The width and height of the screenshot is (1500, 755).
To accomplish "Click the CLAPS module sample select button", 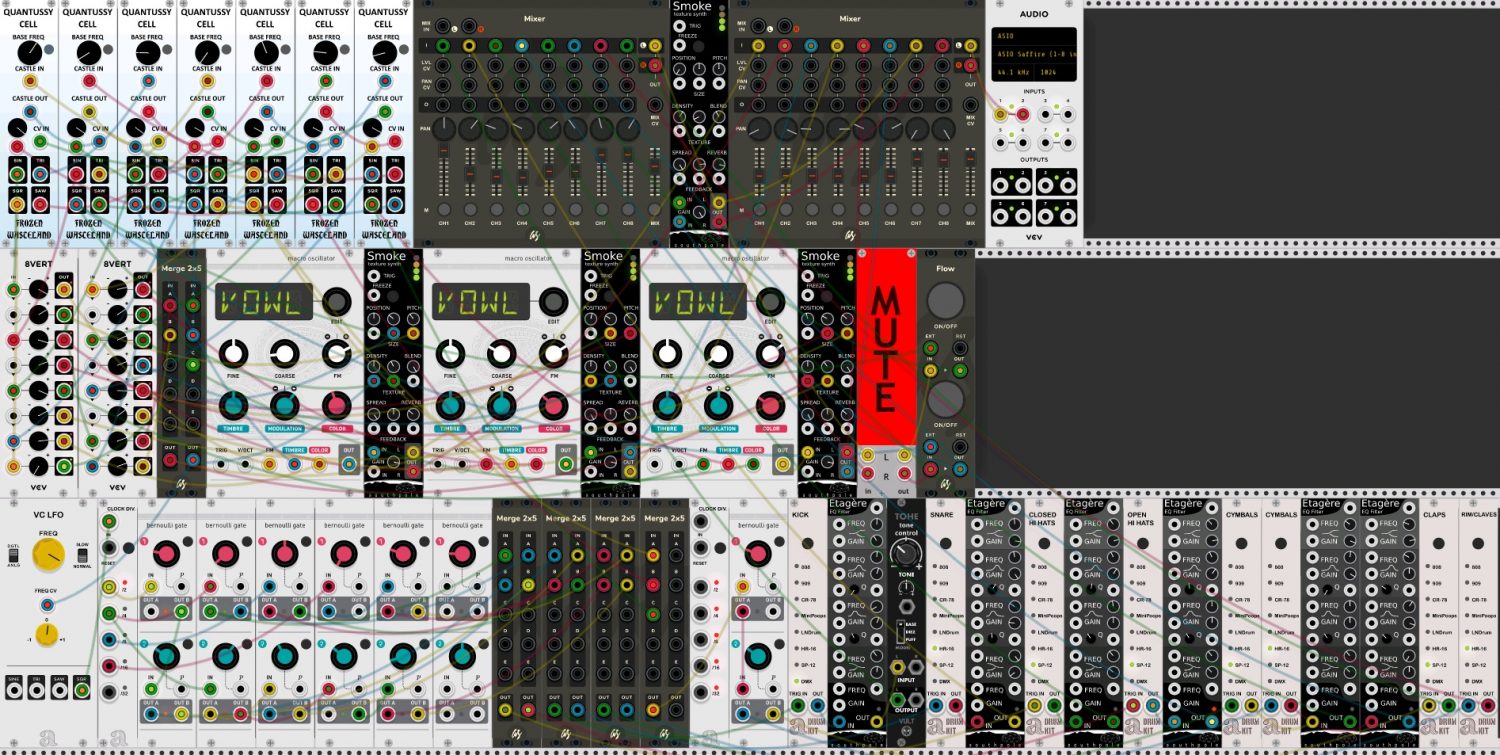I will [x=1439, y=543].
